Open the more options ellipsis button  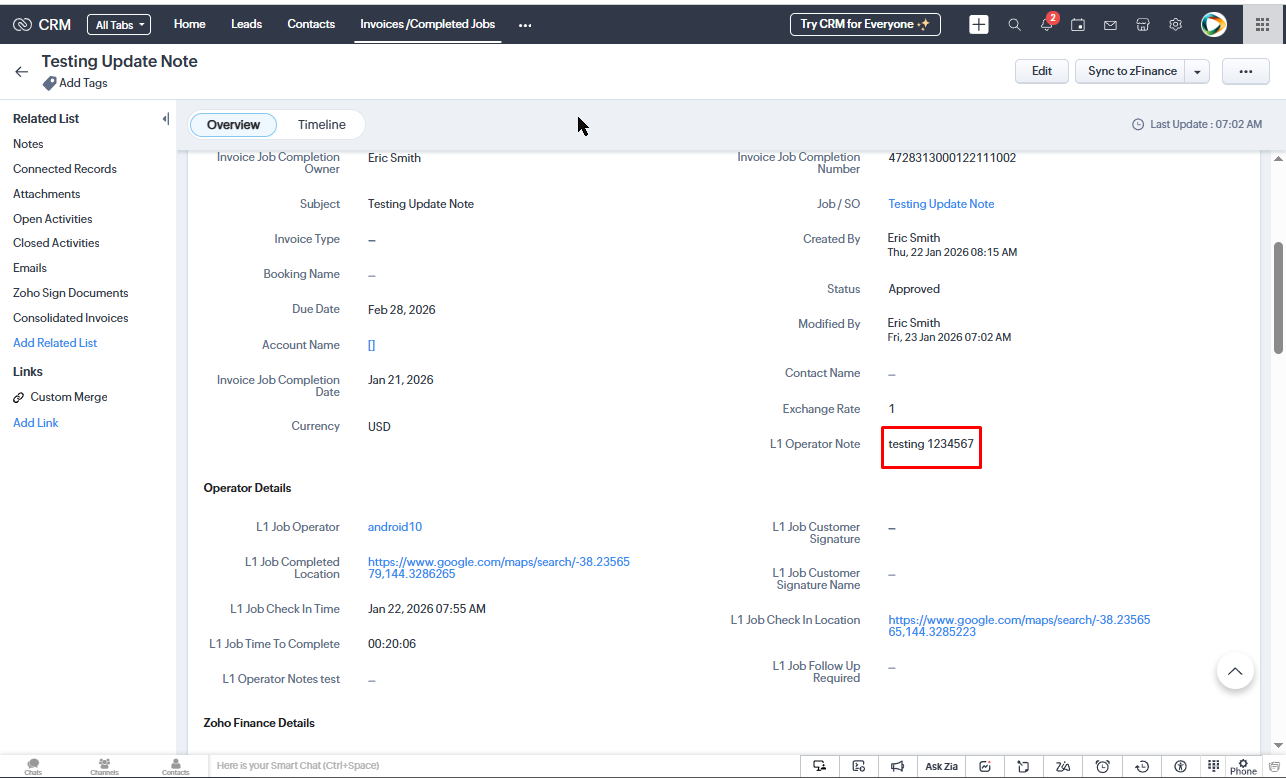point(1246,71)
